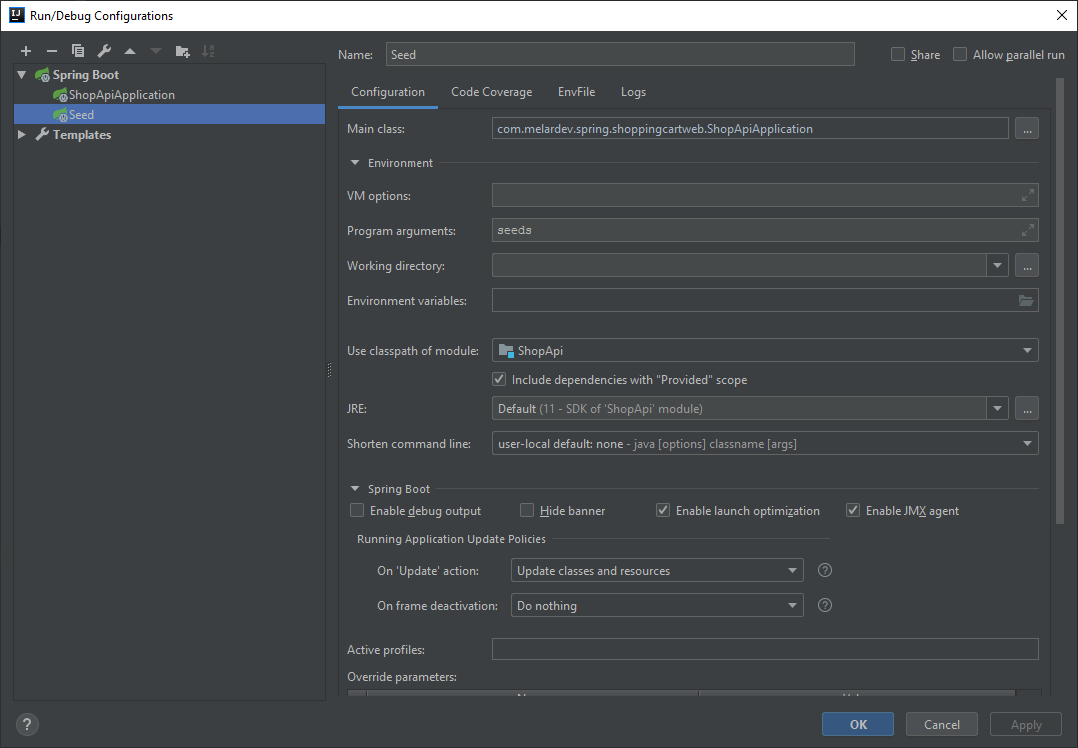Create a new folder for configurations
The height and width of the screenshot is (748, 1078).
[182, 51]
